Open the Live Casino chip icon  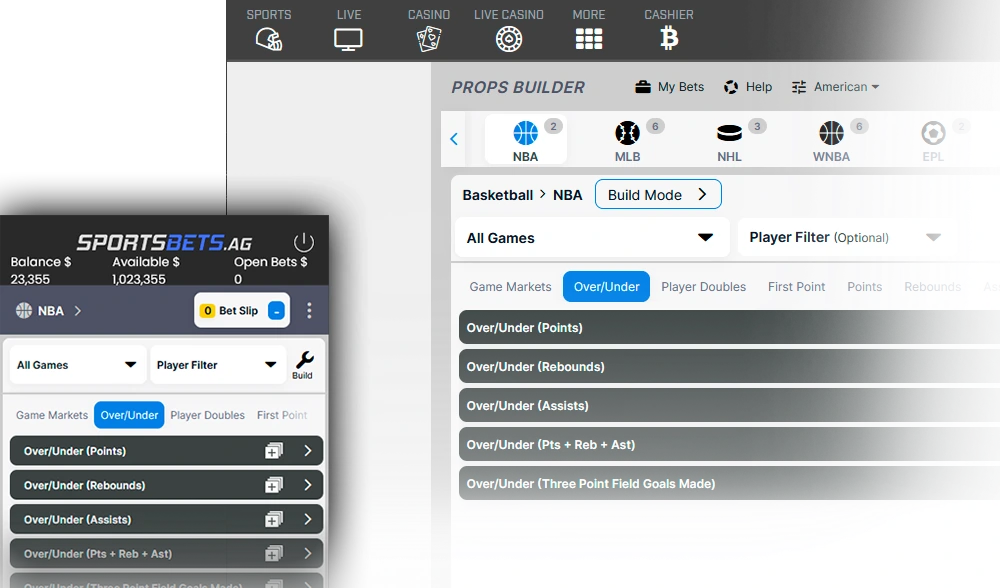point(509,40)
